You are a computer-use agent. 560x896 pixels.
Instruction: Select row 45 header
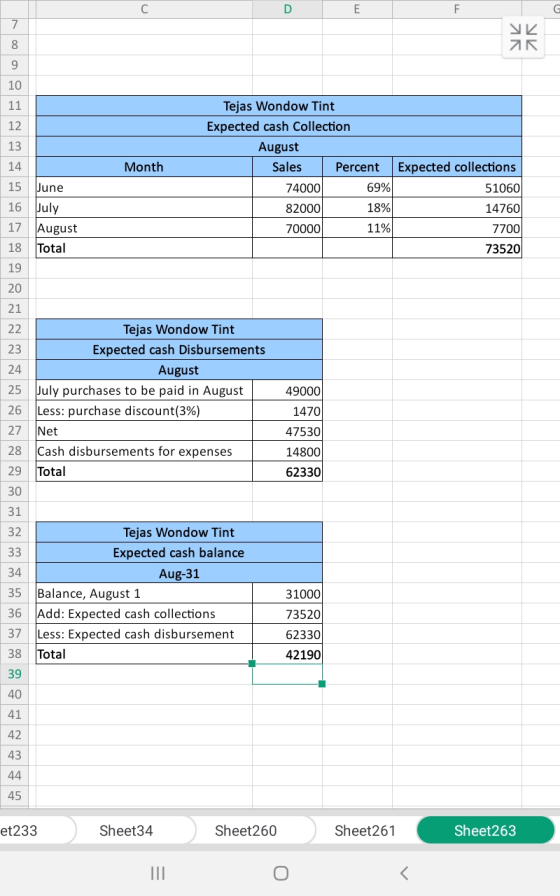[x=14, y=795]
